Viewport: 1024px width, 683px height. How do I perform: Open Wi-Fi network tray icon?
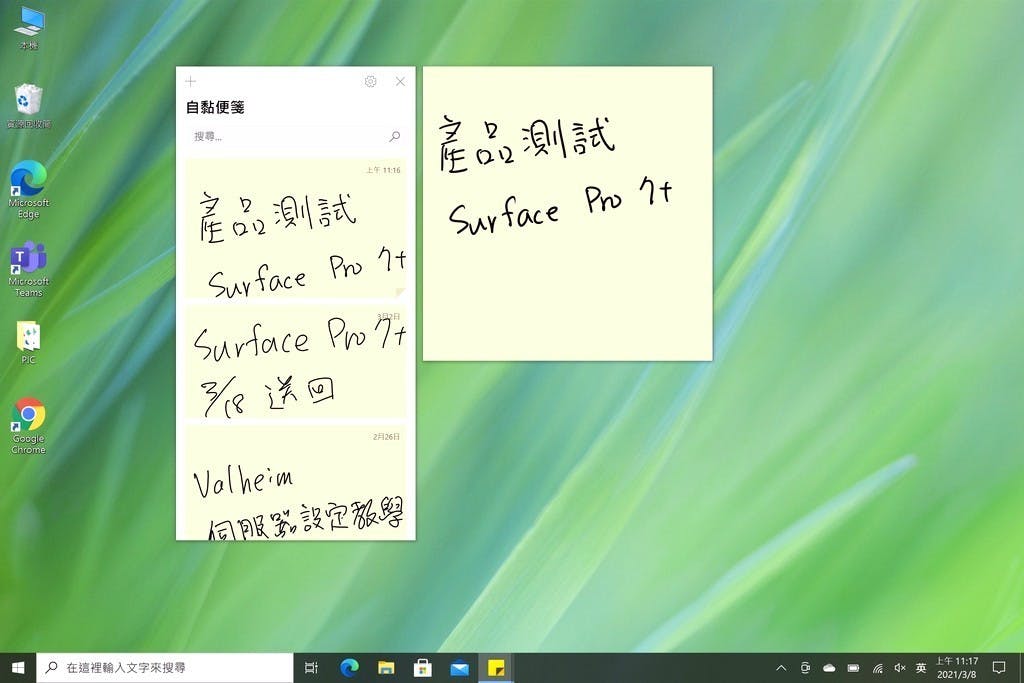(x=877, y=667)
